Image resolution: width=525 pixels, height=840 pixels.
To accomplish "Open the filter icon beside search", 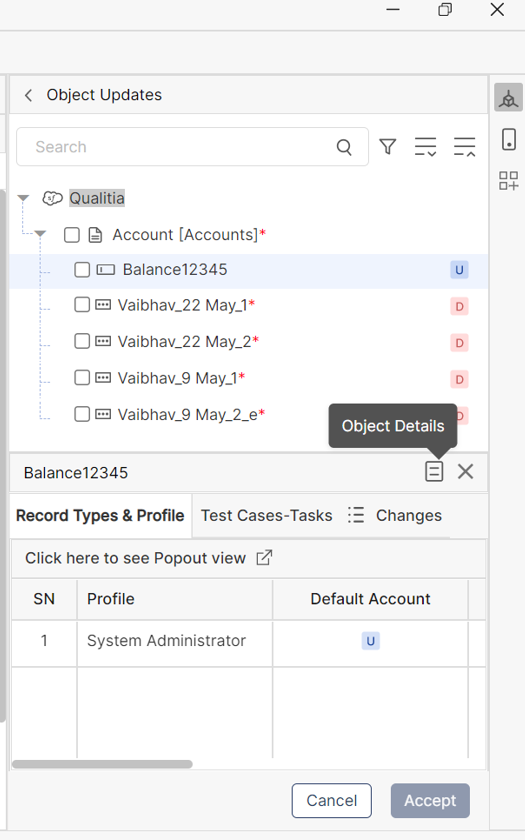I will (387, 147).
